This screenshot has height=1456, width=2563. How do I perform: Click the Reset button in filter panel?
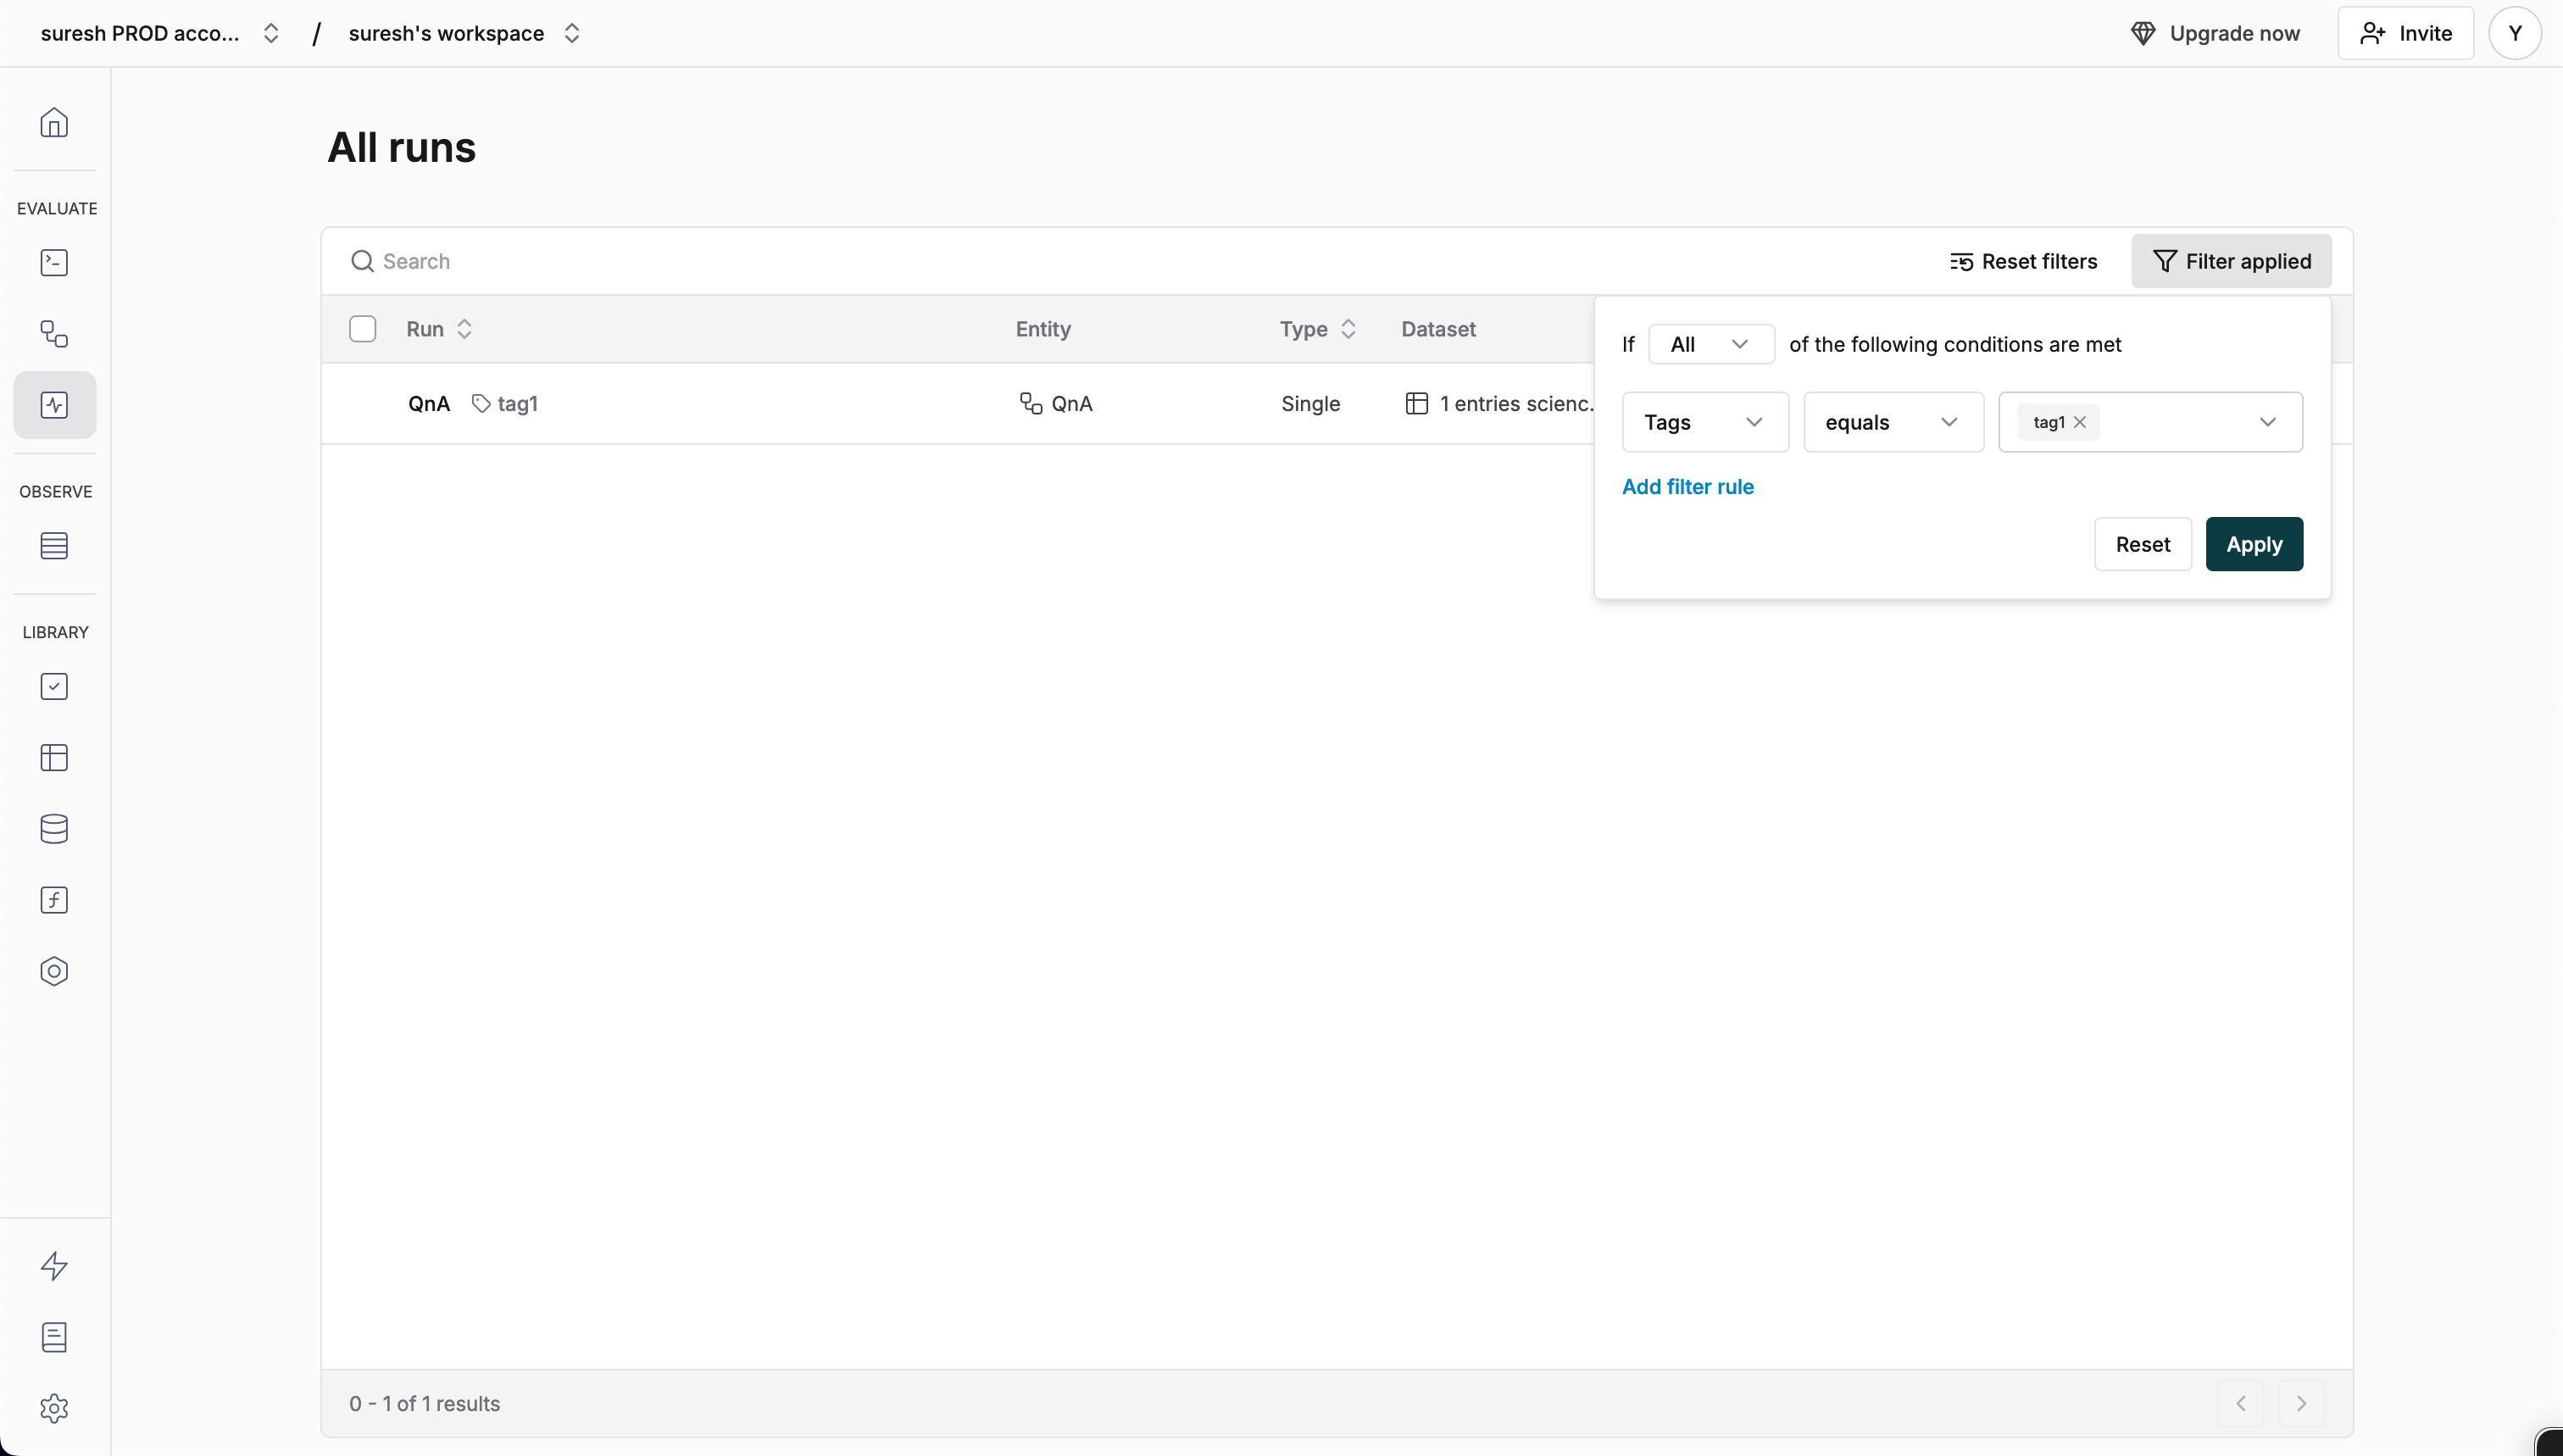click(2143, 544)
